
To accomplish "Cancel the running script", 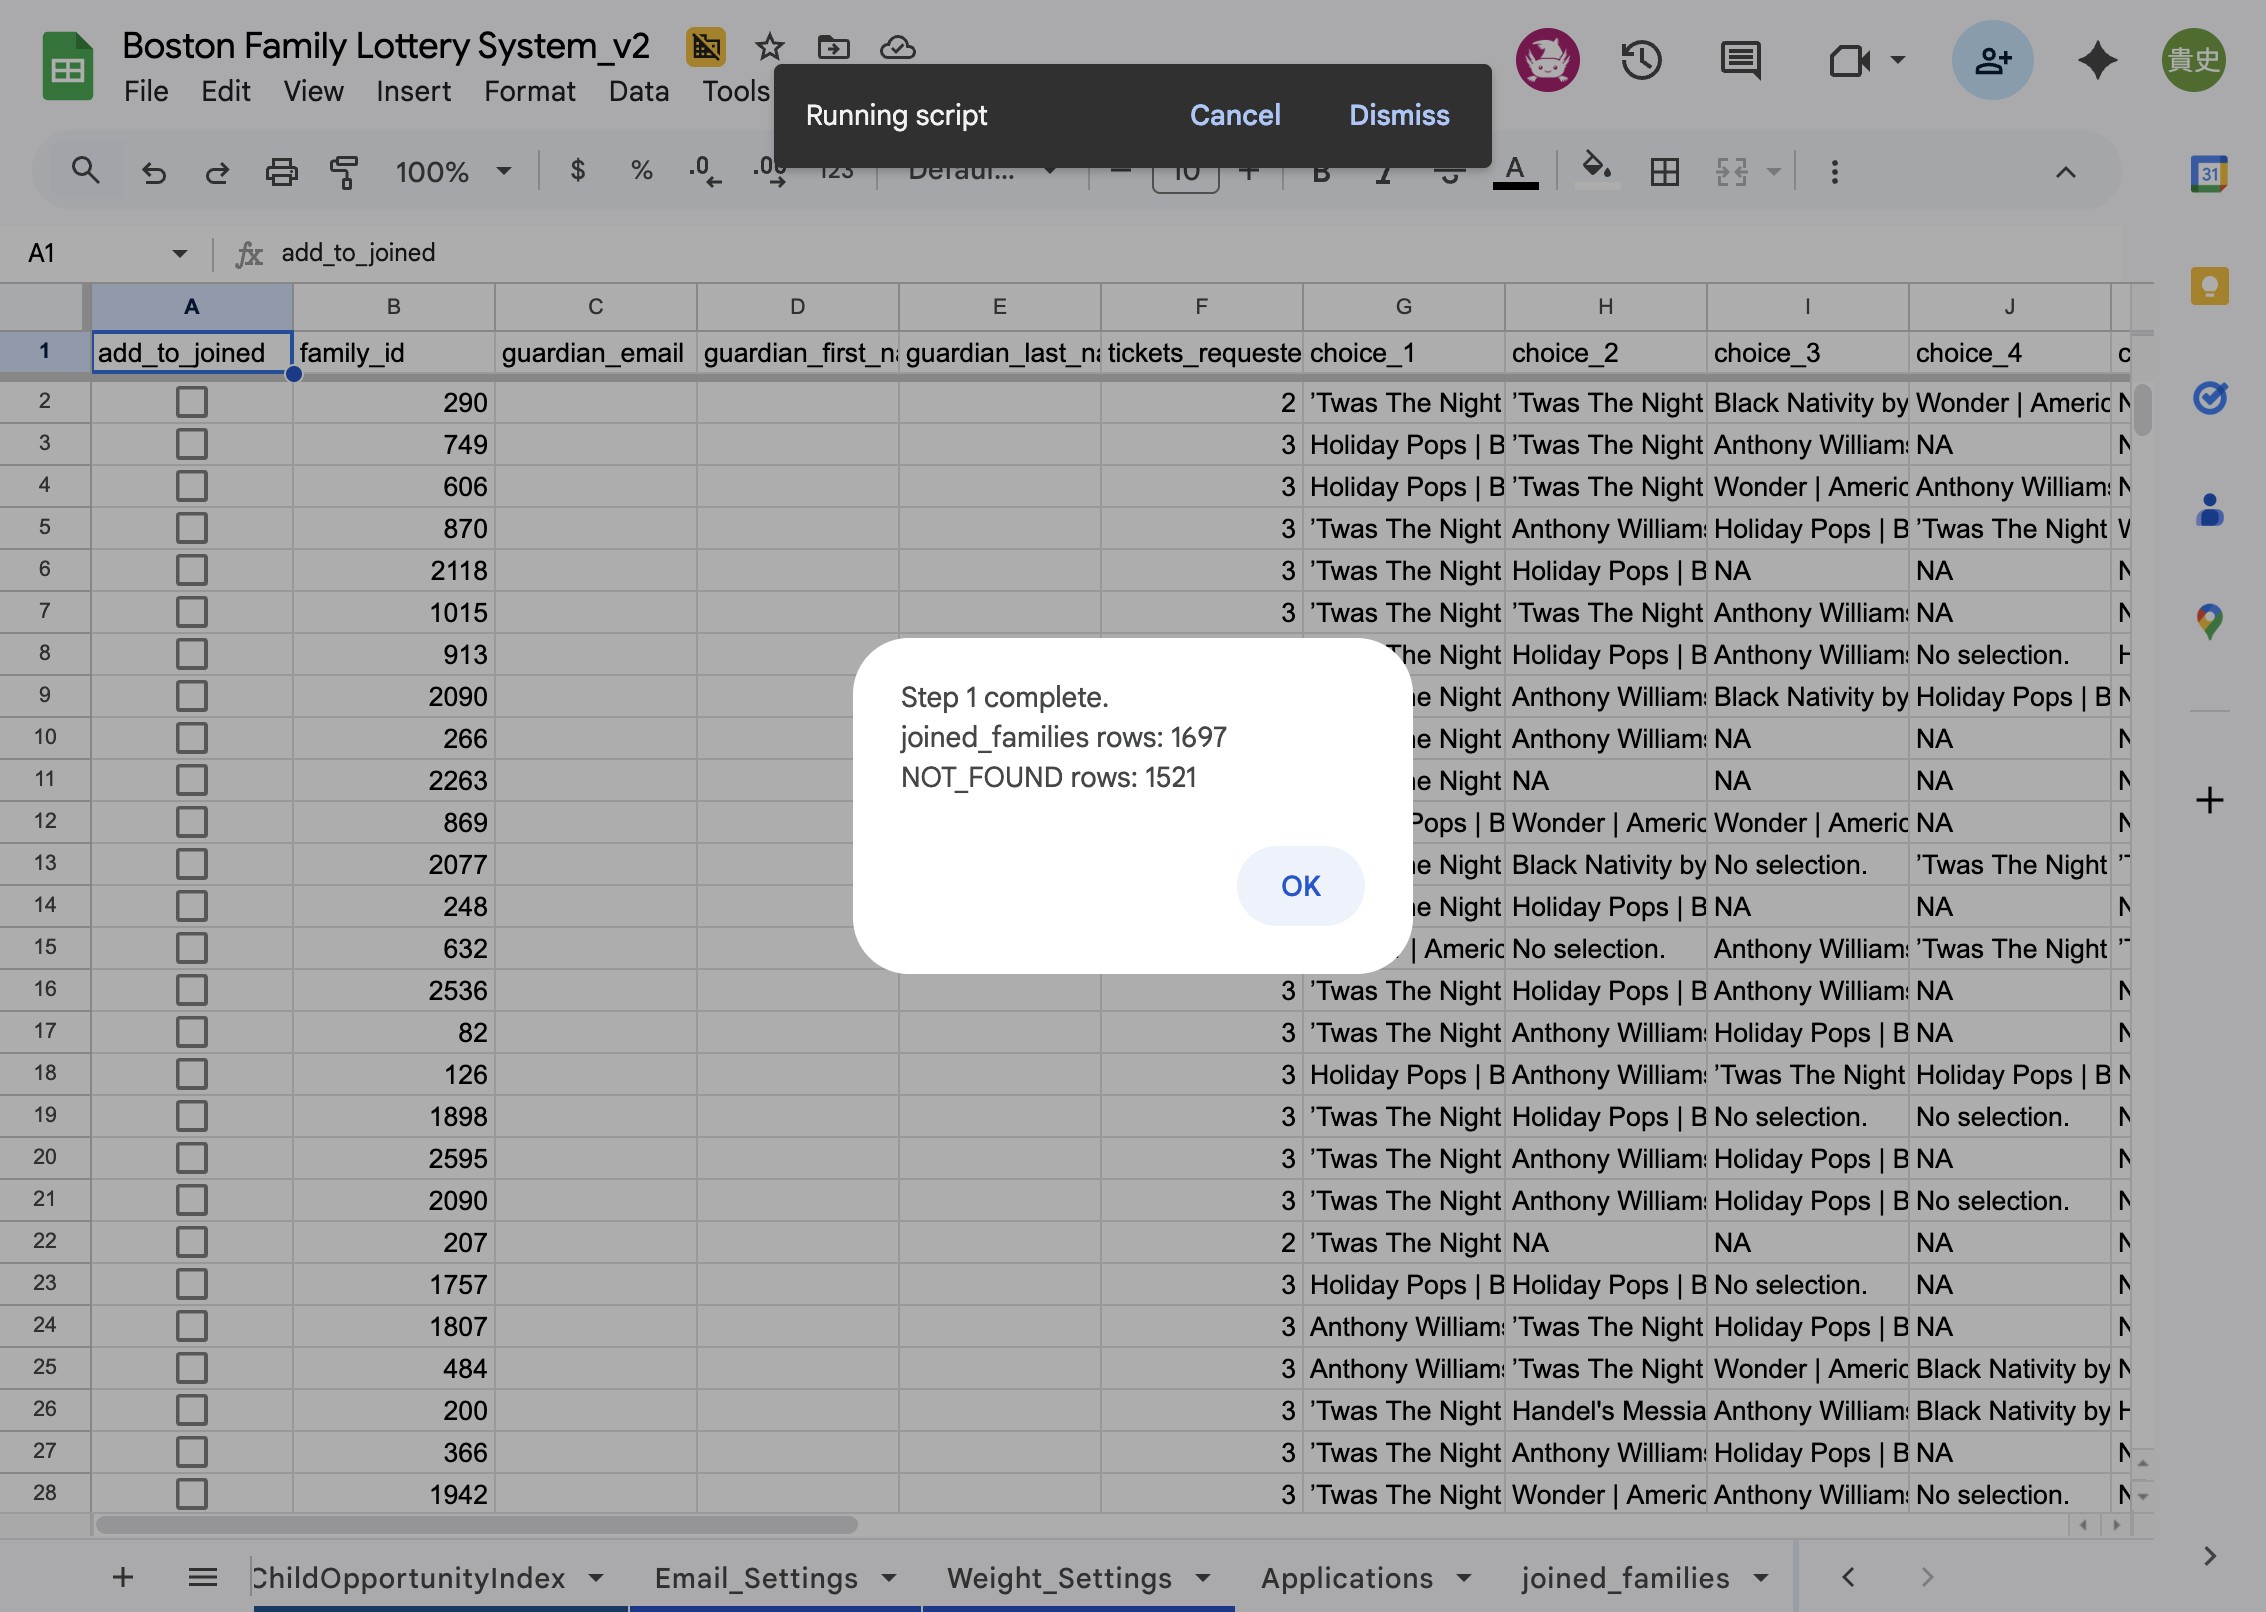I will pos(1235,115).
